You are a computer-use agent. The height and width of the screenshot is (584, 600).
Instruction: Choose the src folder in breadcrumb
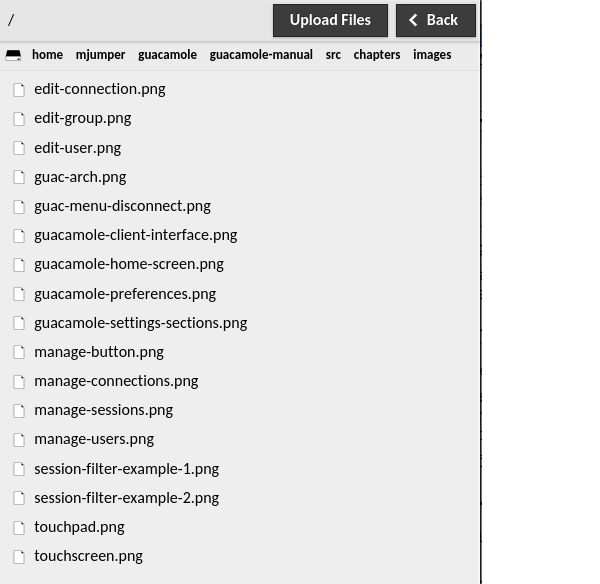click(x=333, y=55)
